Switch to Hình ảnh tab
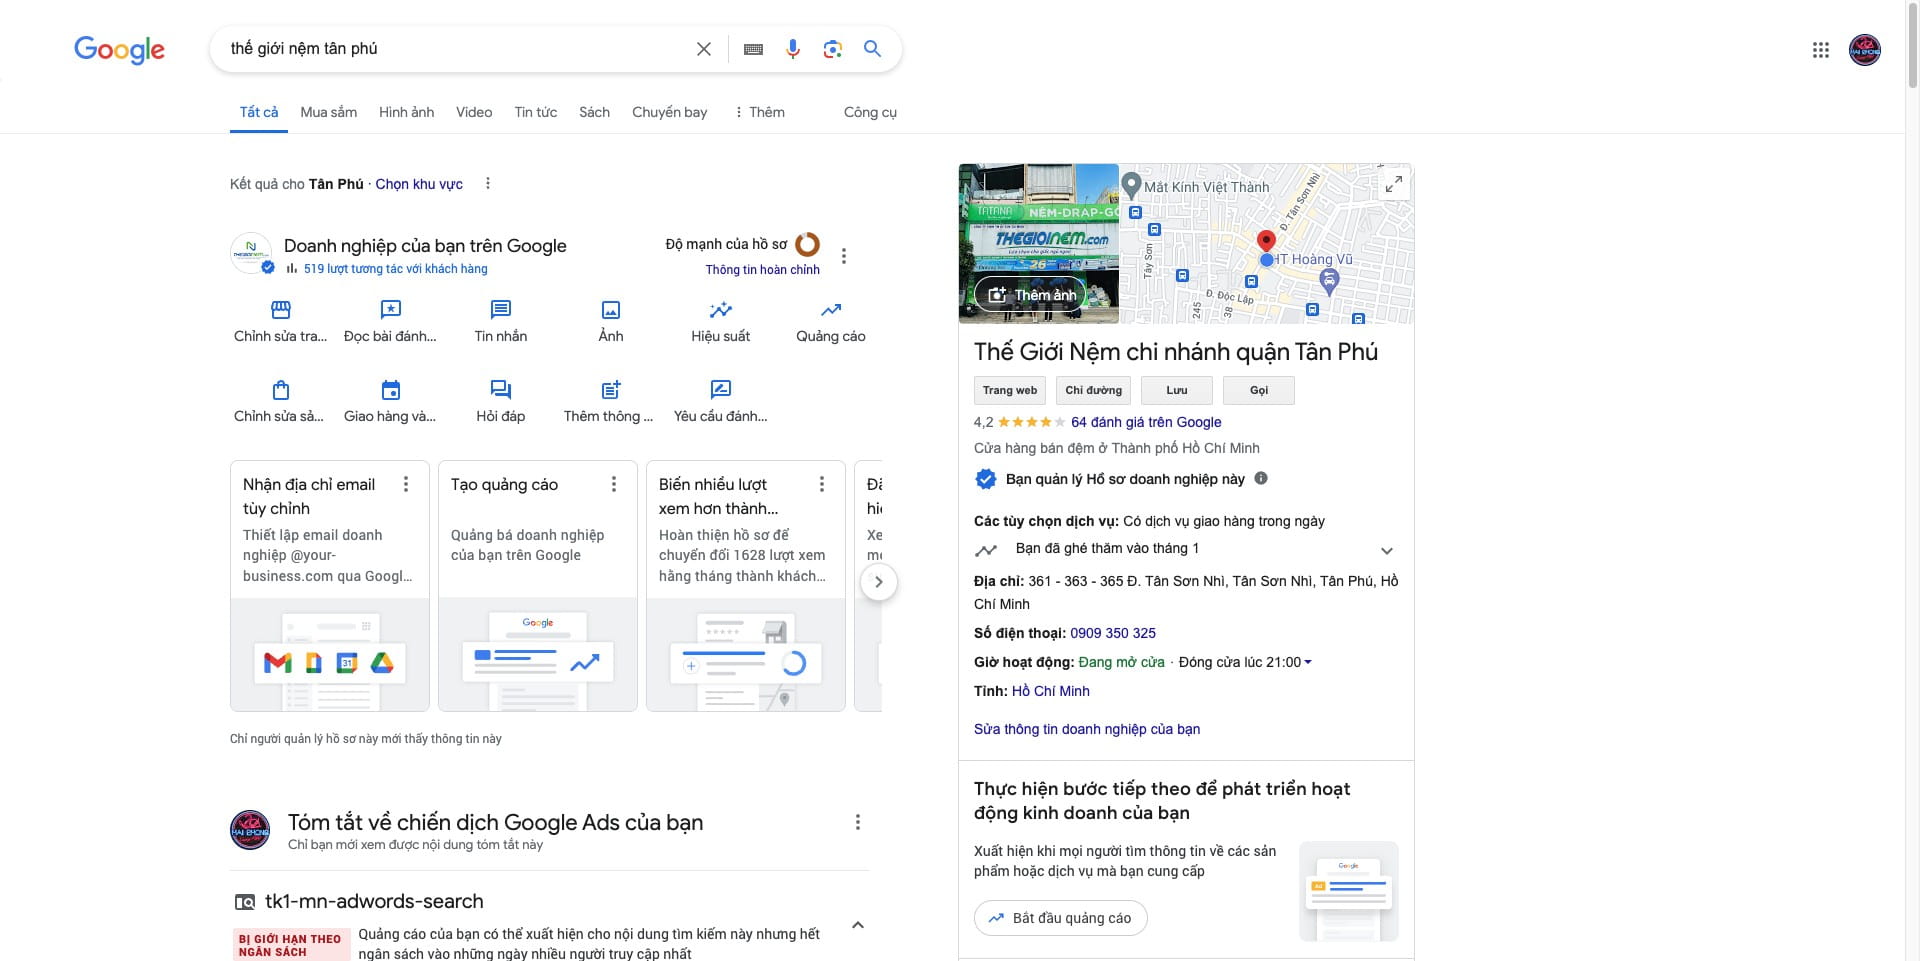1920x961 pixels. point(407,112)
